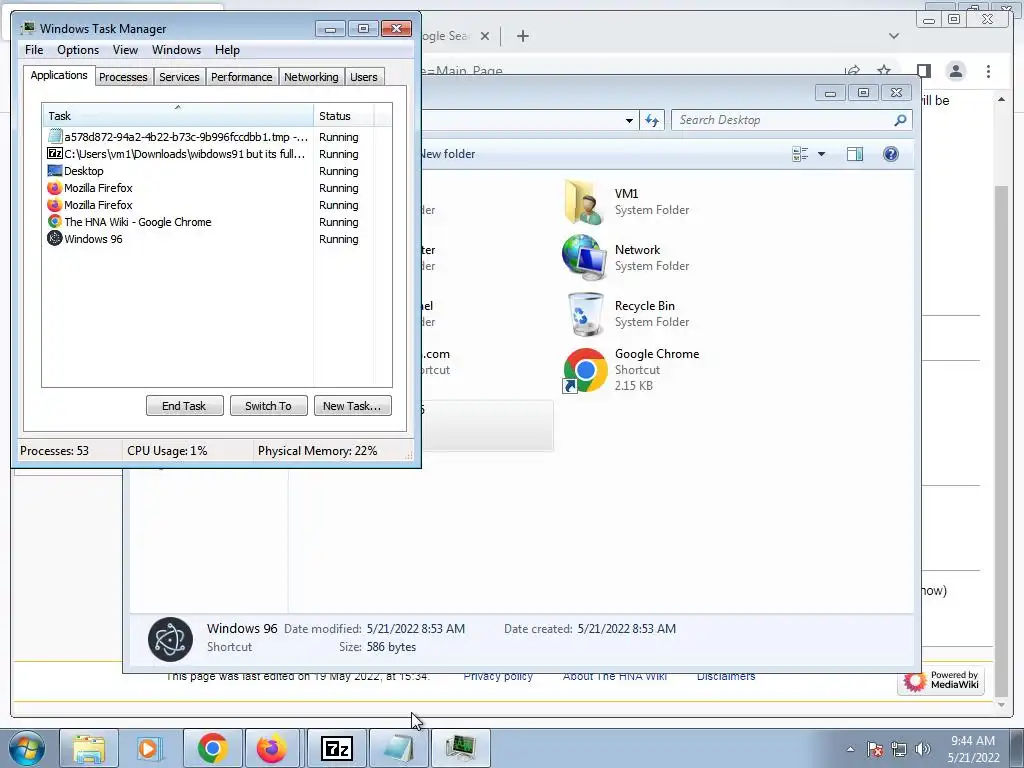Activate the 7-Zip taskbar button
Image resolution: width=1024 pixels, height=768 pixels.
tap(337, 748)
